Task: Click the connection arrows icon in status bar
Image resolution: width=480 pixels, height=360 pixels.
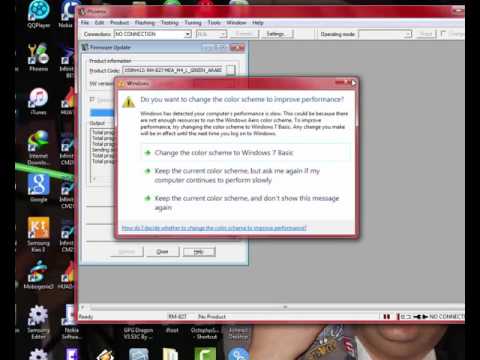Action: pyautogui.click(x=421, y=316)
